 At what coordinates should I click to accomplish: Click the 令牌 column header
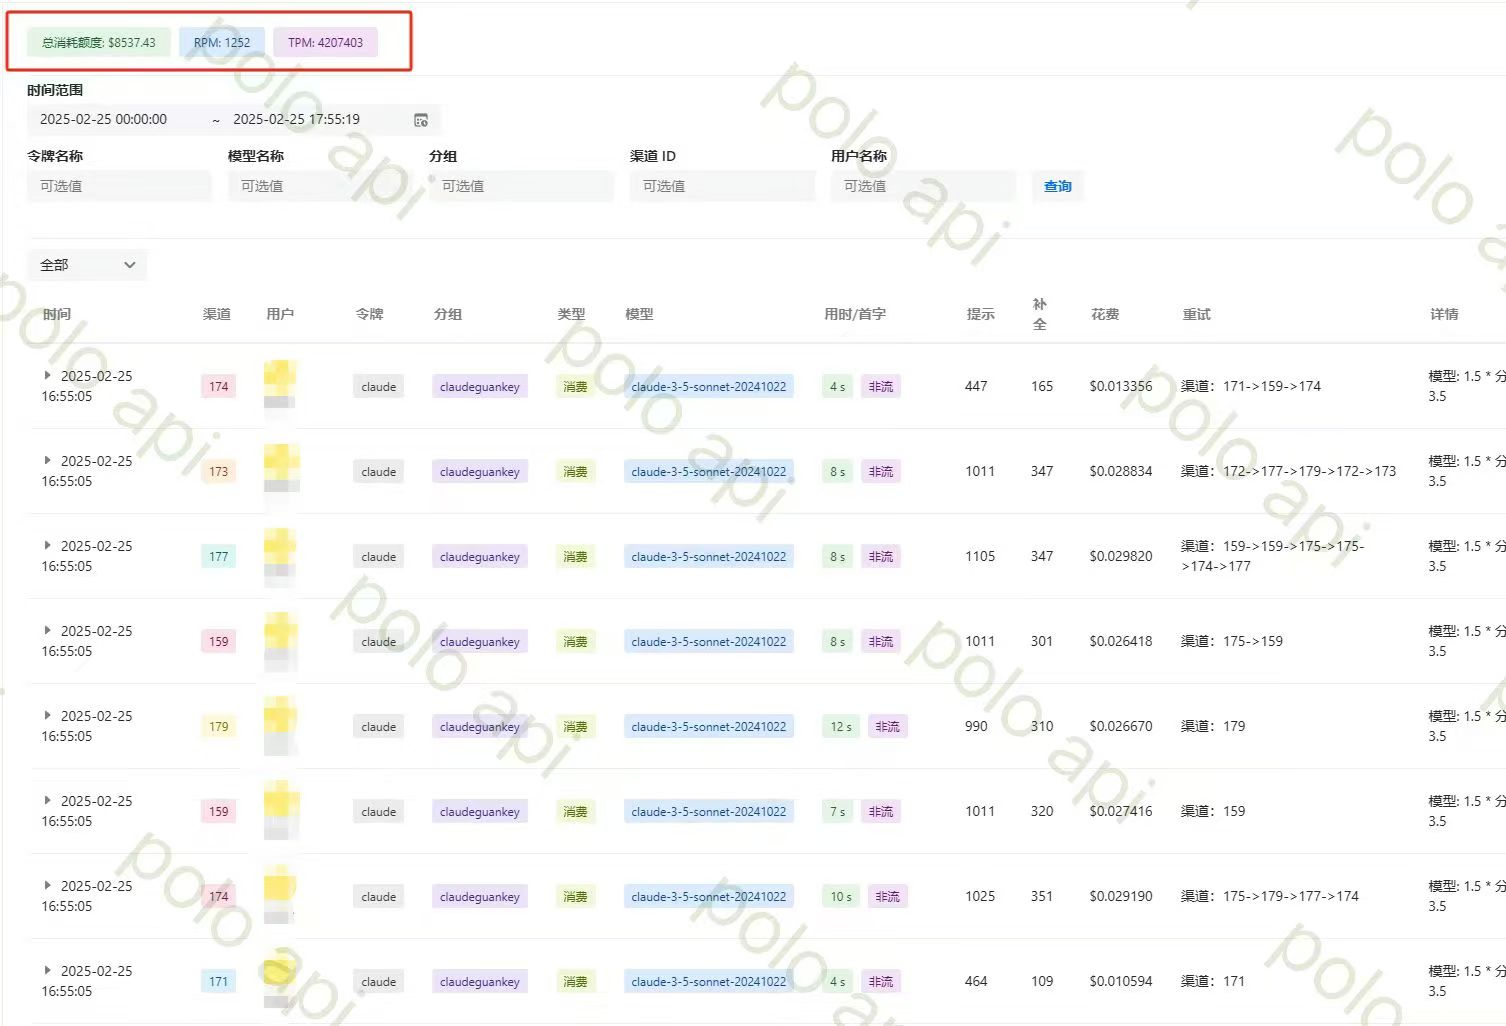(369, 314)
